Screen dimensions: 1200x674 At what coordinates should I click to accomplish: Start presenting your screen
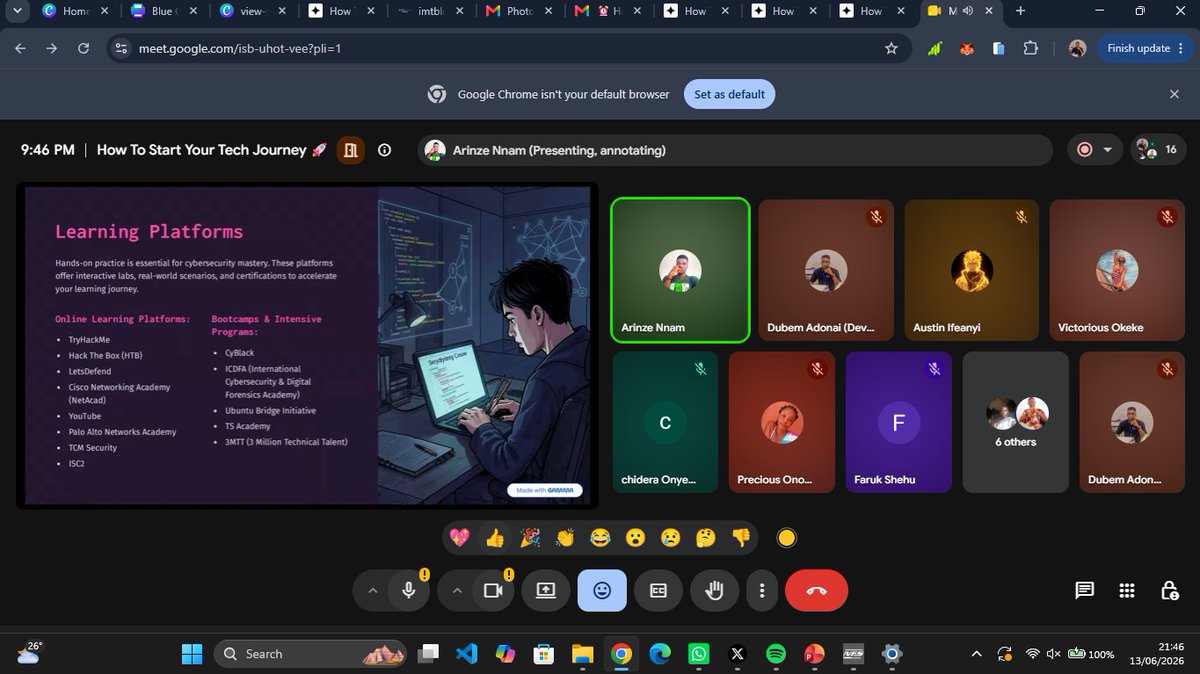tap(546, 590)
